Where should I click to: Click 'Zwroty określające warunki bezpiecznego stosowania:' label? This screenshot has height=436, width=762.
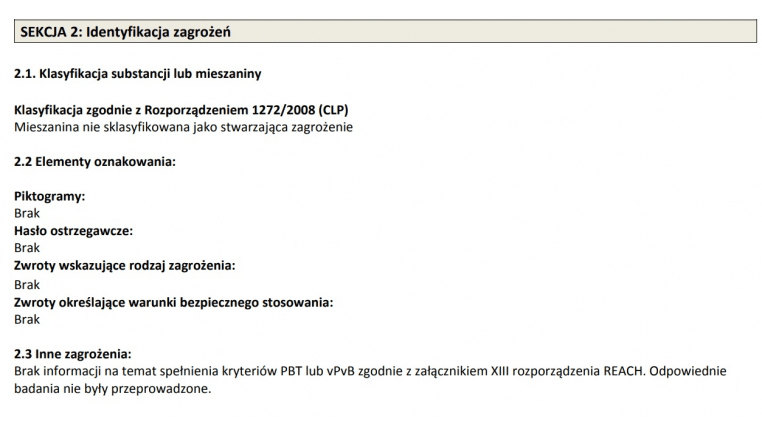tap(173, 302)
